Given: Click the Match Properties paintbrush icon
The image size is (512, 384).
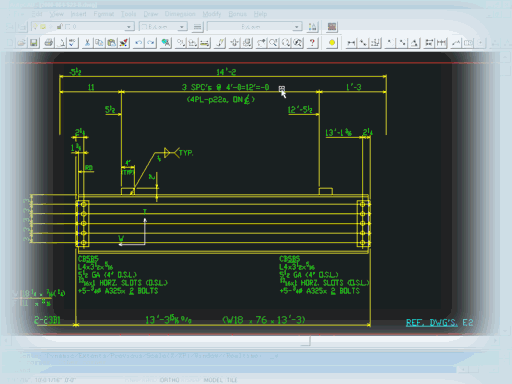Looking at the screenshot, I should coord(124,43).
